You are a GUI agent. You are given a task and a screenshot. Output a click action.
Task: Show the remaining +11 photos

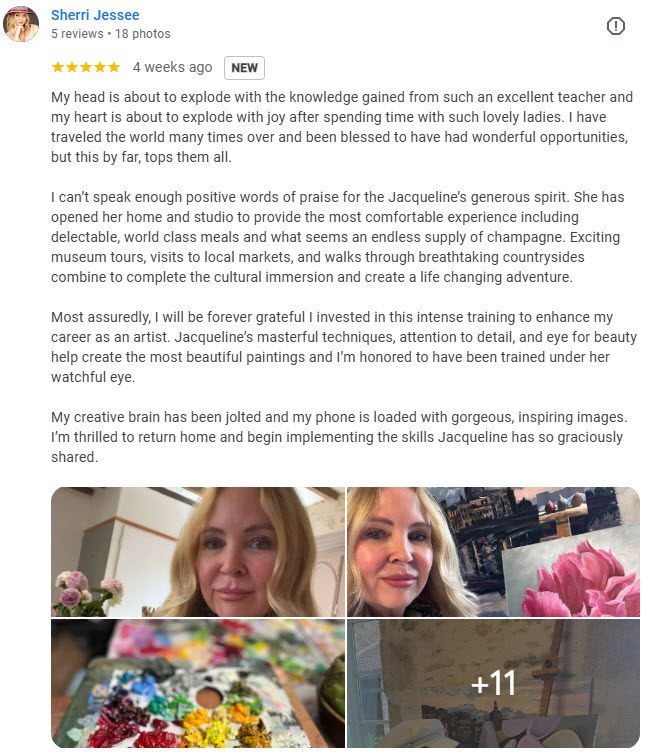[x=494, y=683]
